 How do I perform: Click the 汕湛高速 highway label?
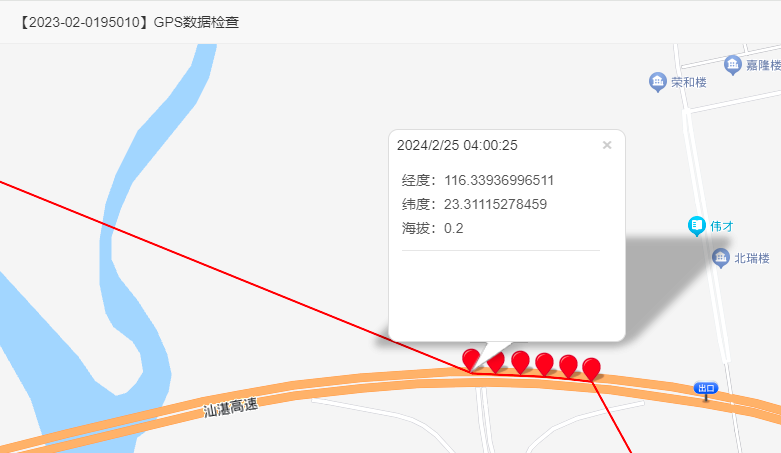(x=230, y=406)
